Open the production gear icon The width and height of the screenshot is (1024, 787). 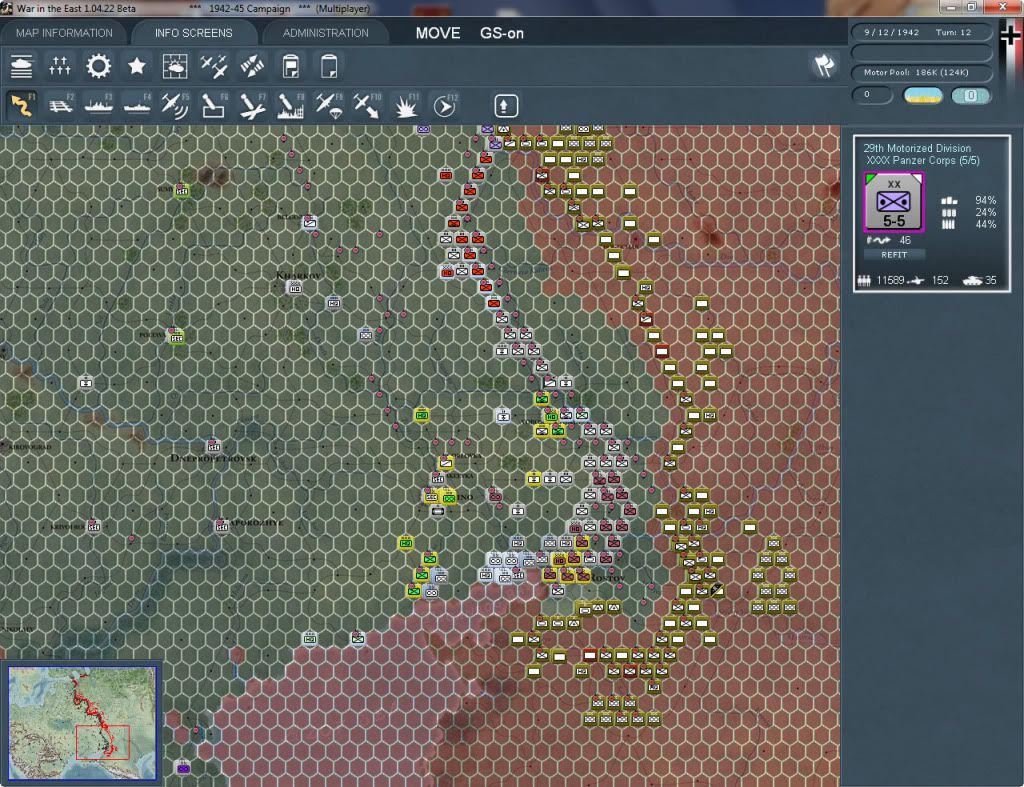99,66
